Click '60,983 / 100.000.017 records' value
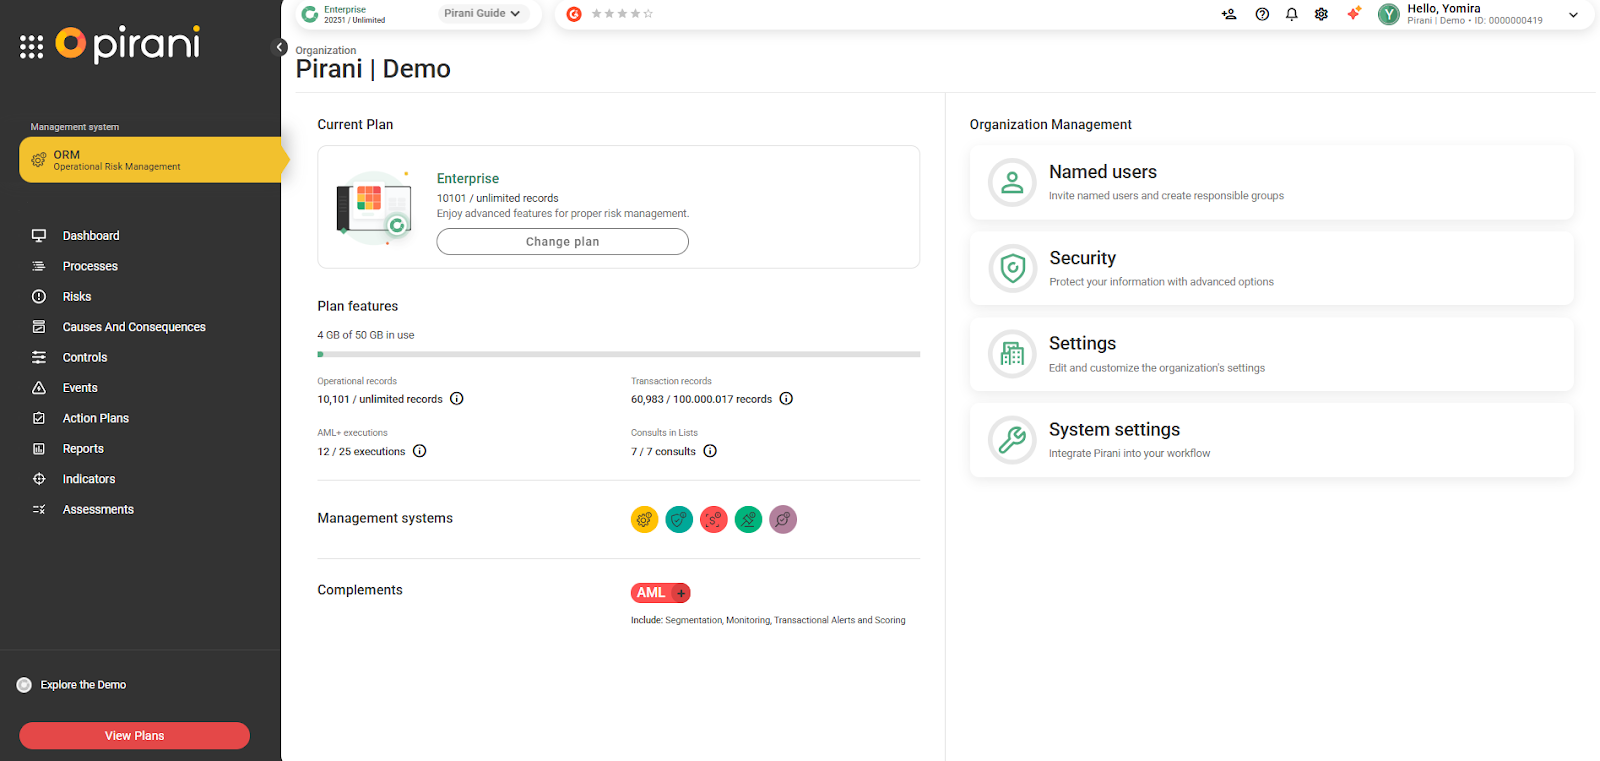Screen dimensions: 1600x761 click(x=701, y=399)
